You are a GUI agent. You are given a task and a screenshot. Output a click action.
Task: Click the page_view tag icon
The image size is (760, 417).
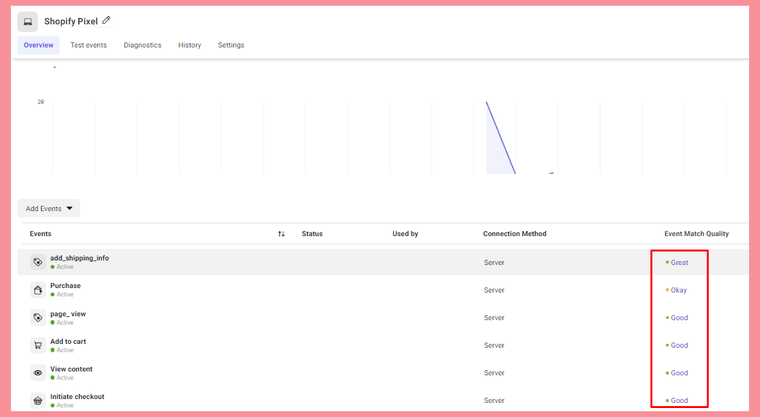tap(37, 317)
